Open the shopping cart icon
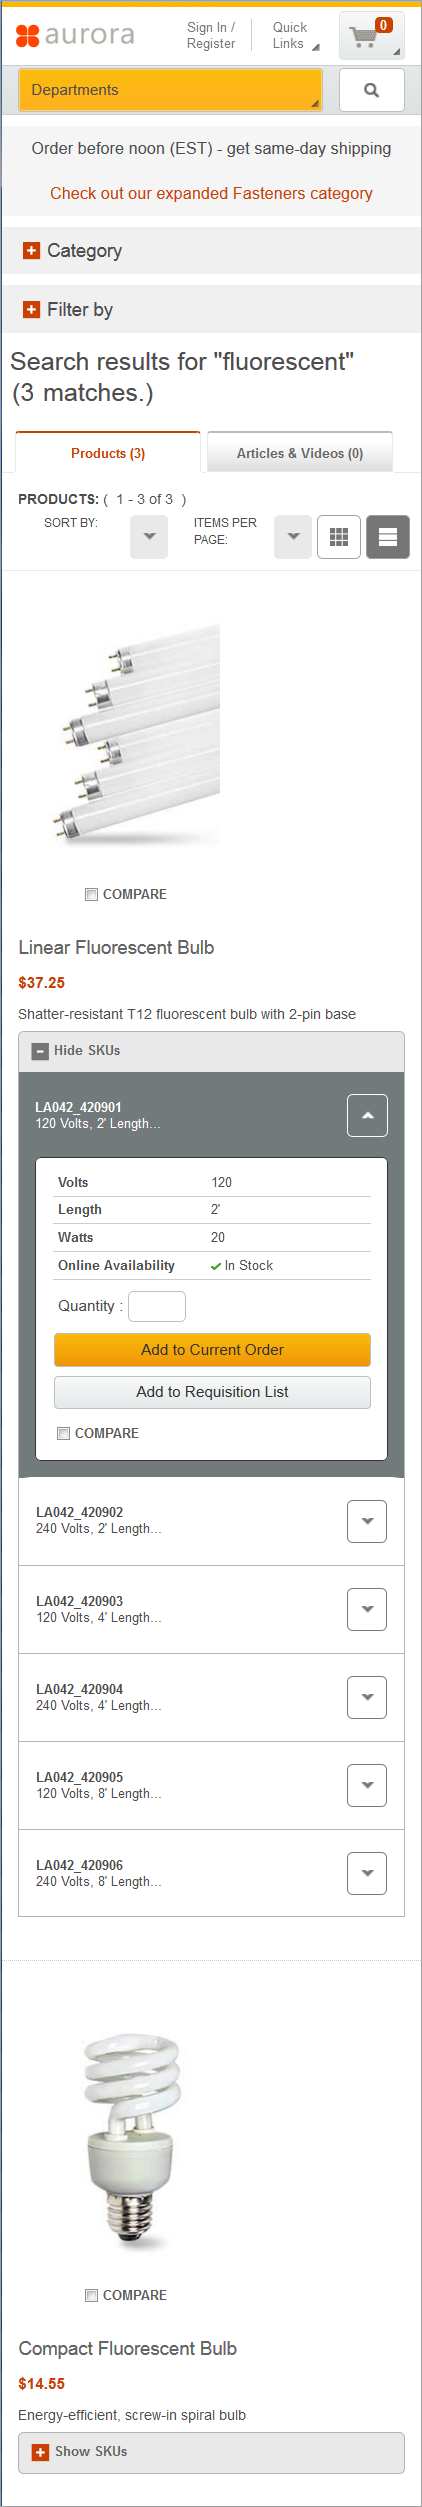 pos(371,36)
